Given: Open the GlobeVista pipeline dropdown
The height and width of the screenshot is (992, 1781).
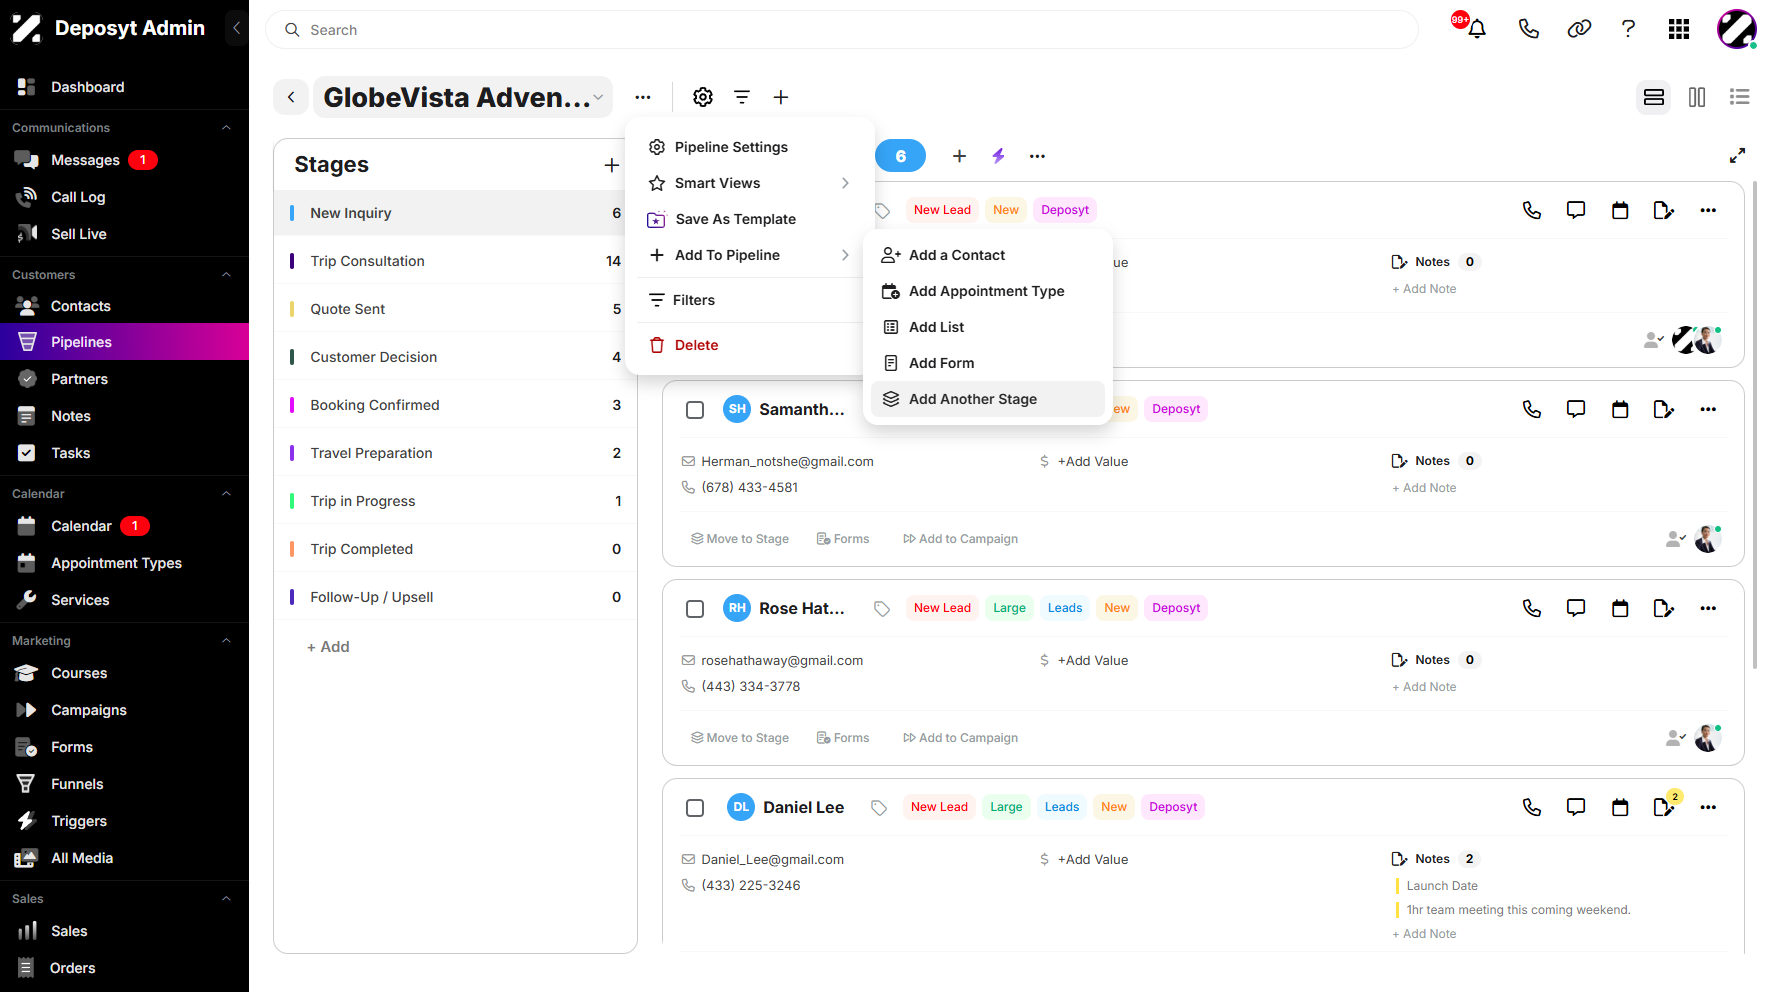Looking at the screenshot, I should (x=463, y=97).
